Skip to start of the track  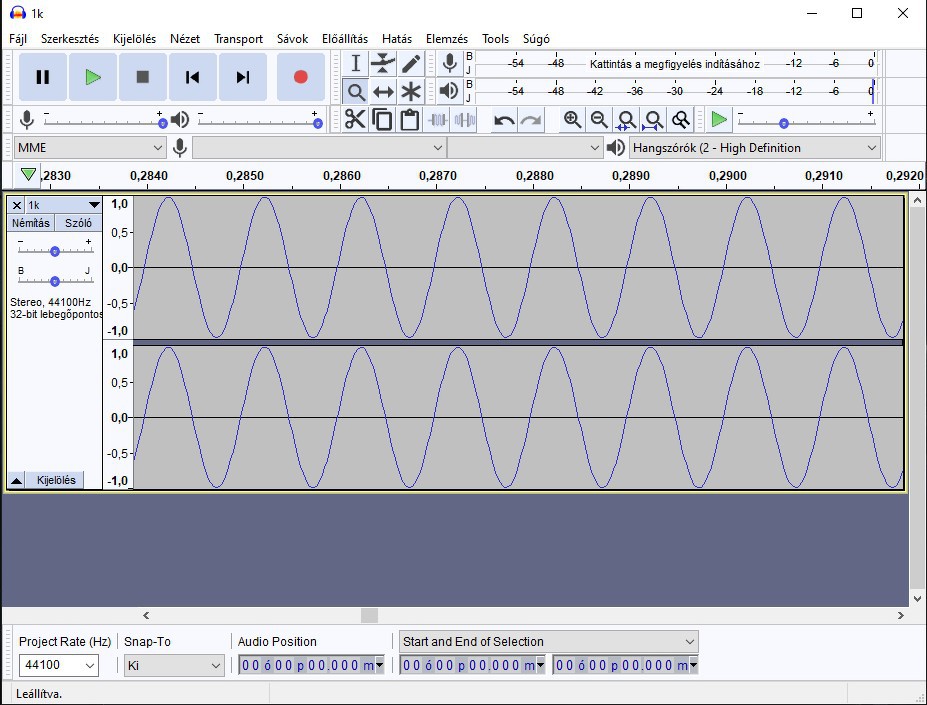[193, 77]
